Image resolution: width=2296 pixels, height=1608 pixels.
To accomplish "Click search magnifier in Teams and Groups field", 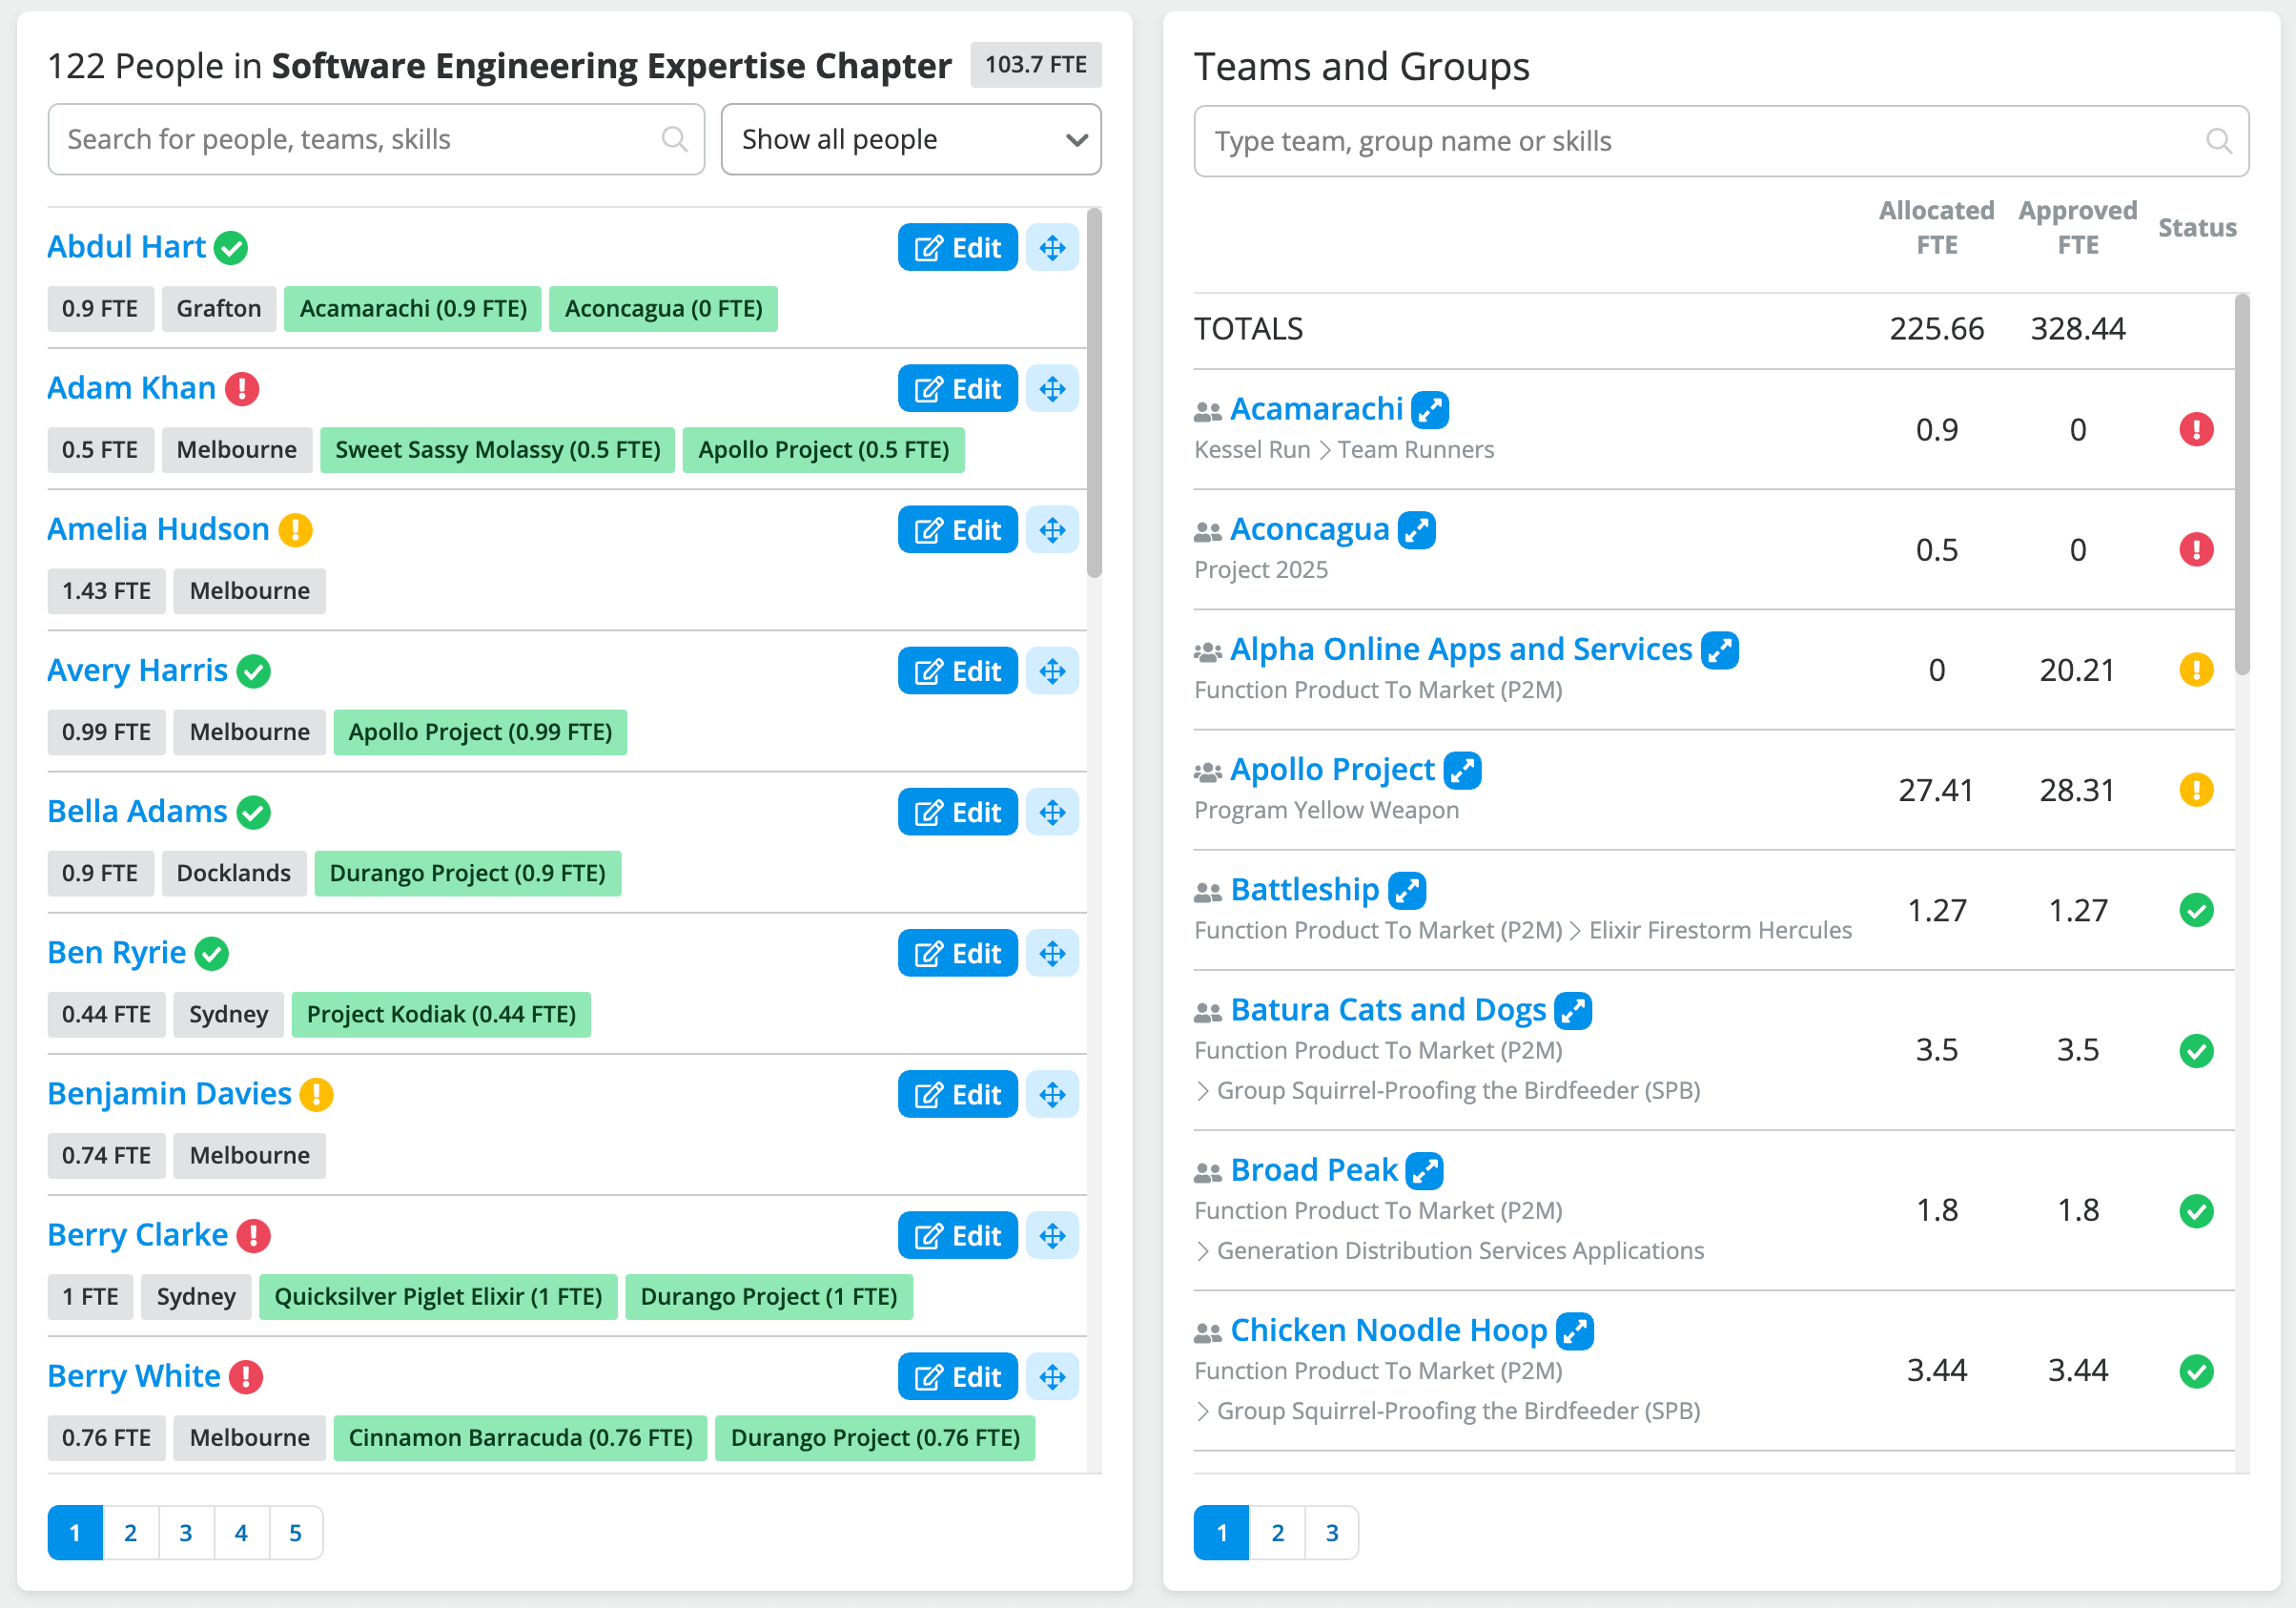I will click(2217, 141).
